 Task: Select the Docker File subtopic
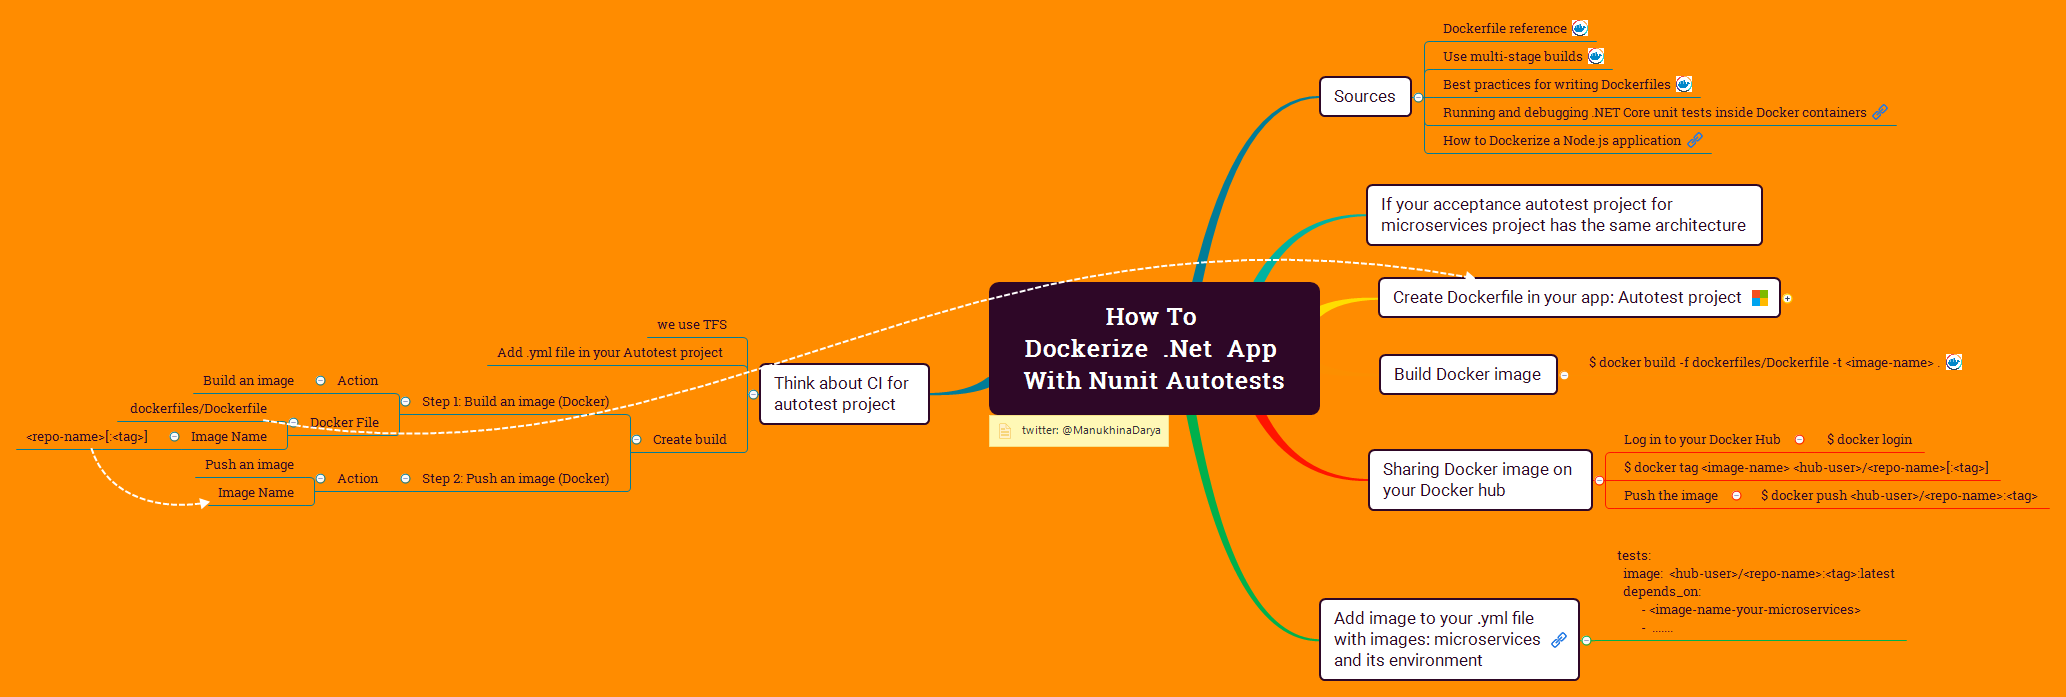pos(344,423)
